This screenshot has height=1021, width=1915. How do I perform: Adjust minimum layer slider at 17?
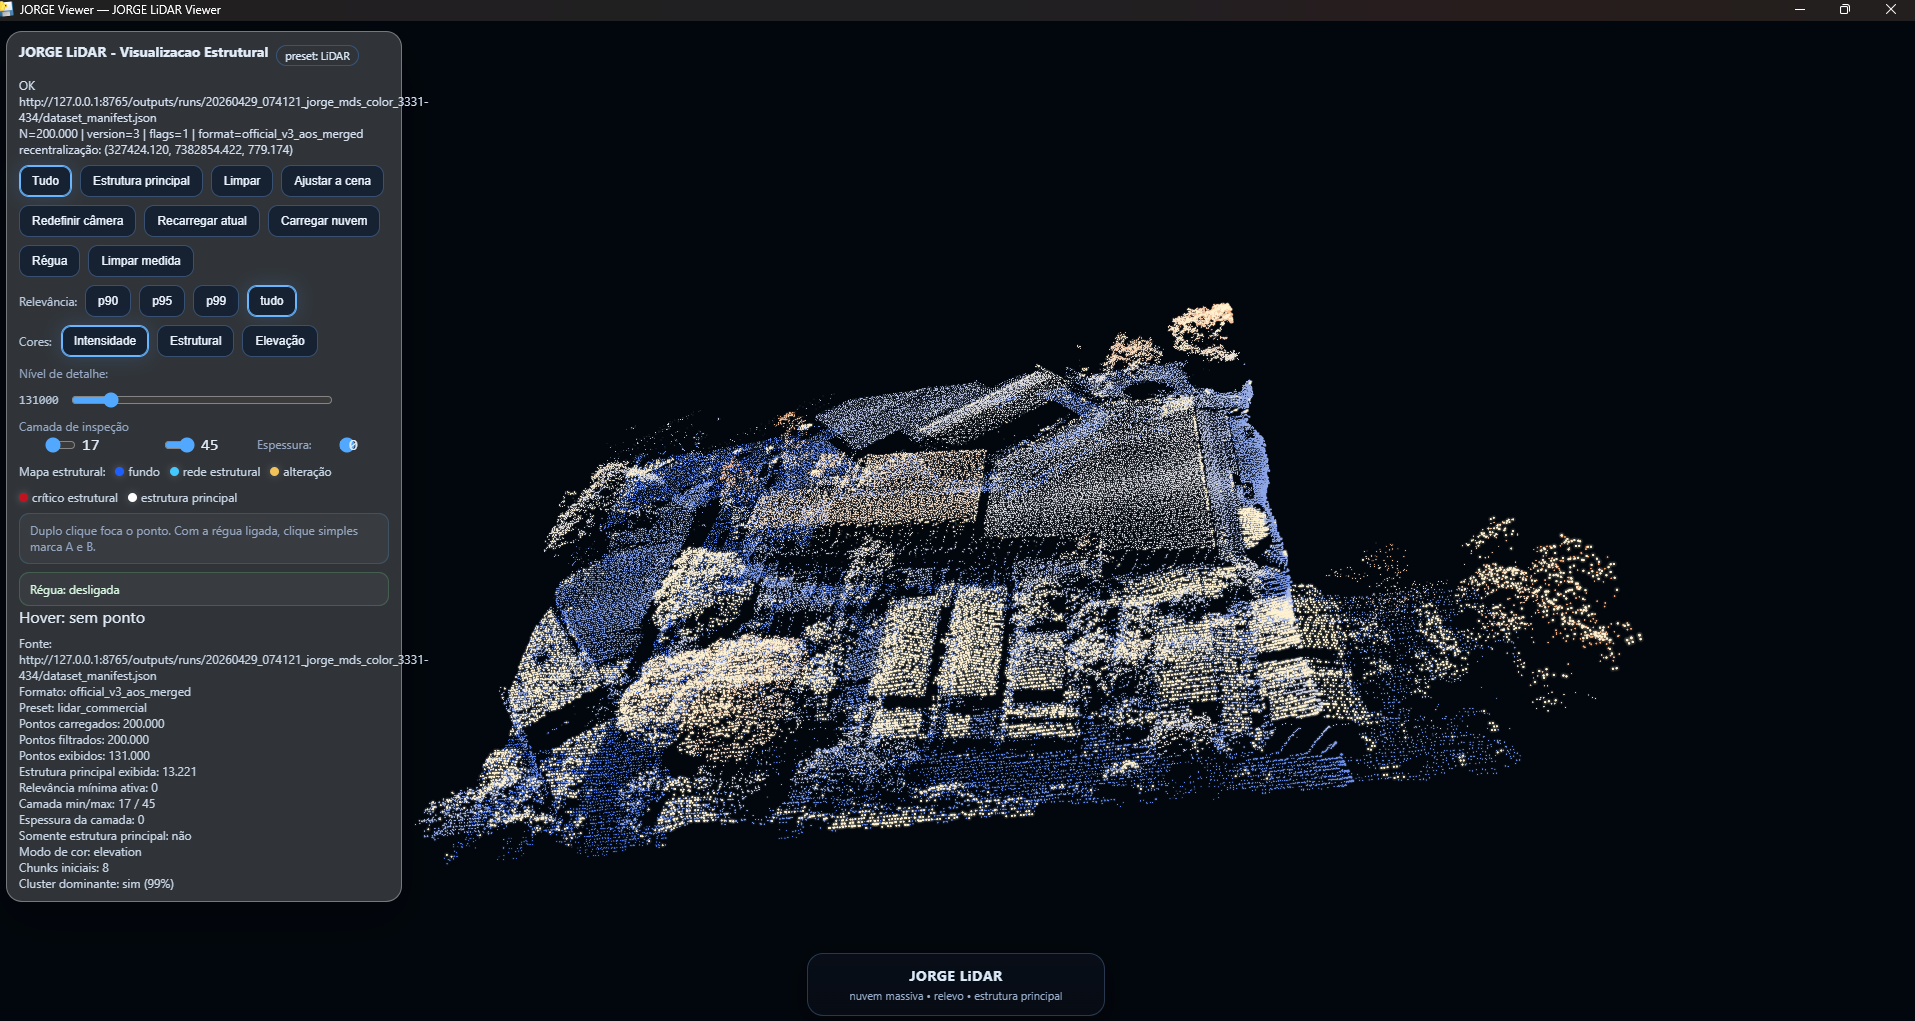60,445
